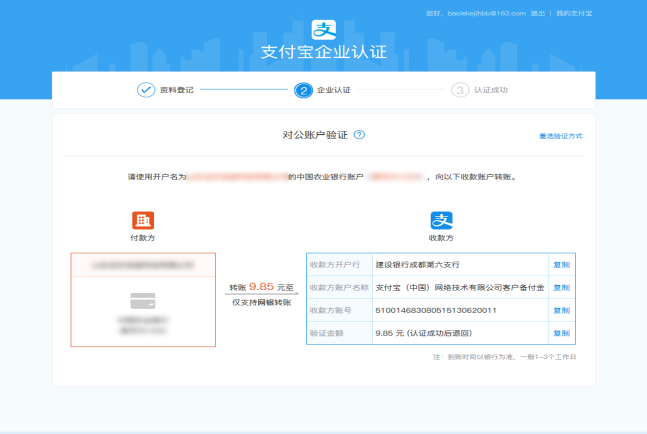Click the orange payer building icon
647x434 pixels.
coord(143,220)
